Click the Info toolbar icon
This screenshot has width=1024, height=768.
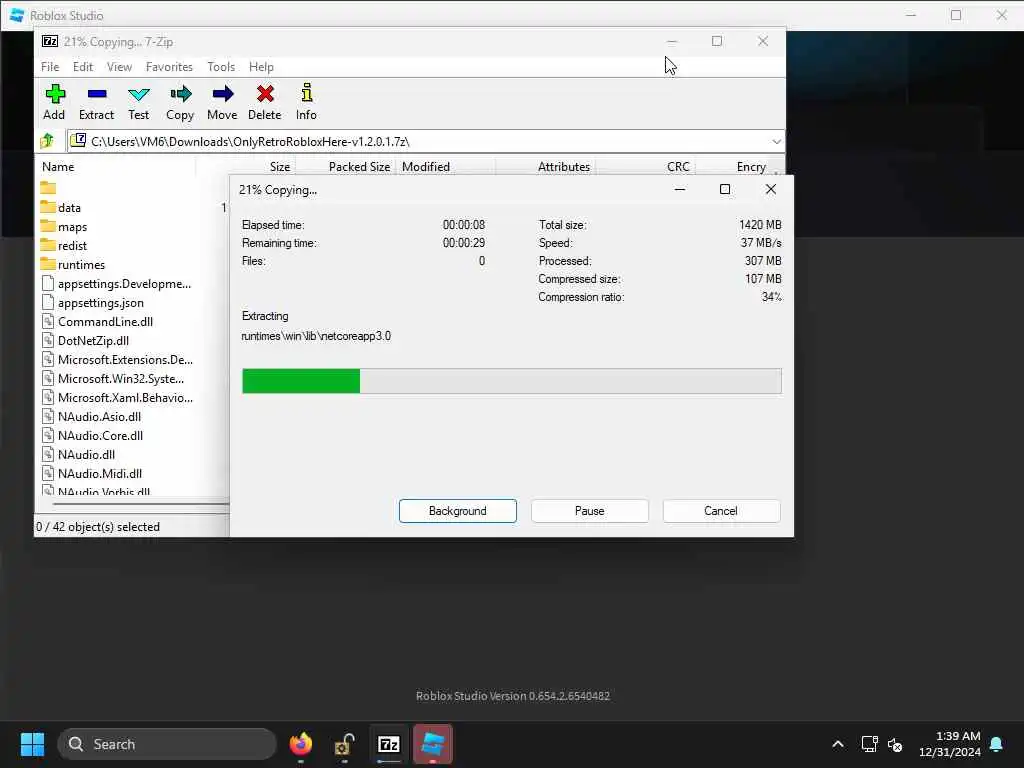click(x=306, y=102)
